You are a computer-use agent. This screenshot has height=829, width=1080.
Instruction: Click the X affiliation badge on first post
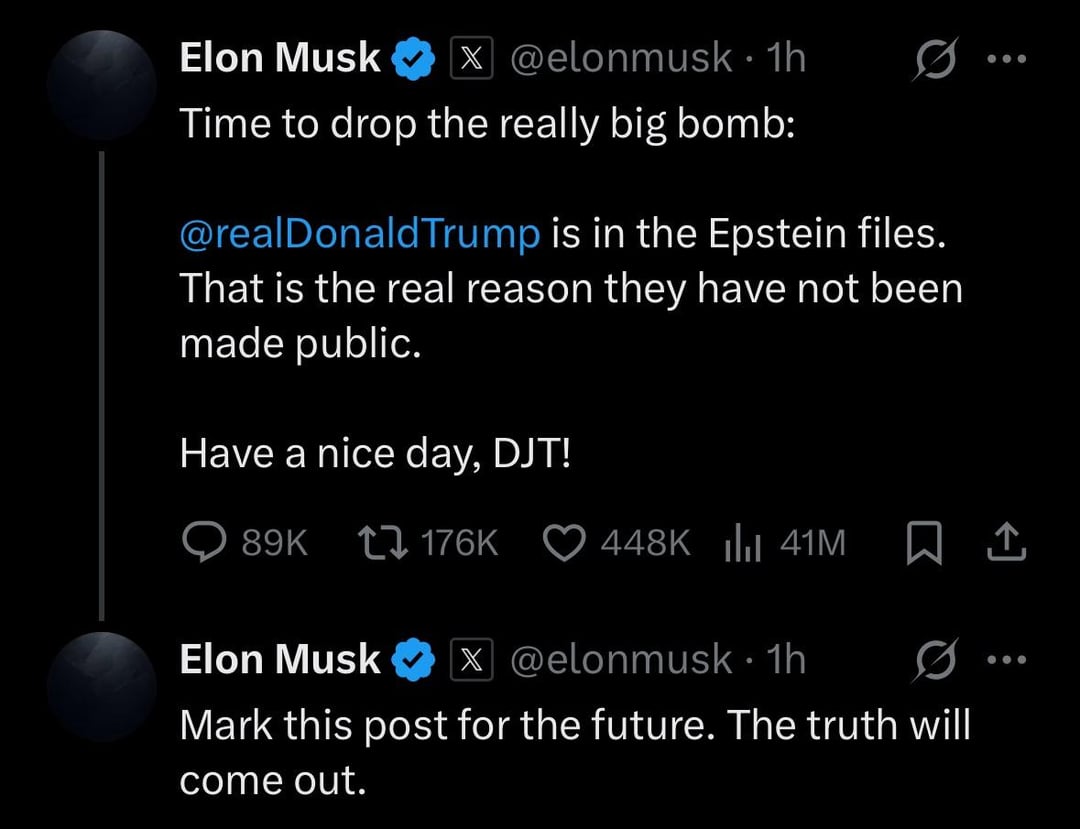[x=472, y=60]
